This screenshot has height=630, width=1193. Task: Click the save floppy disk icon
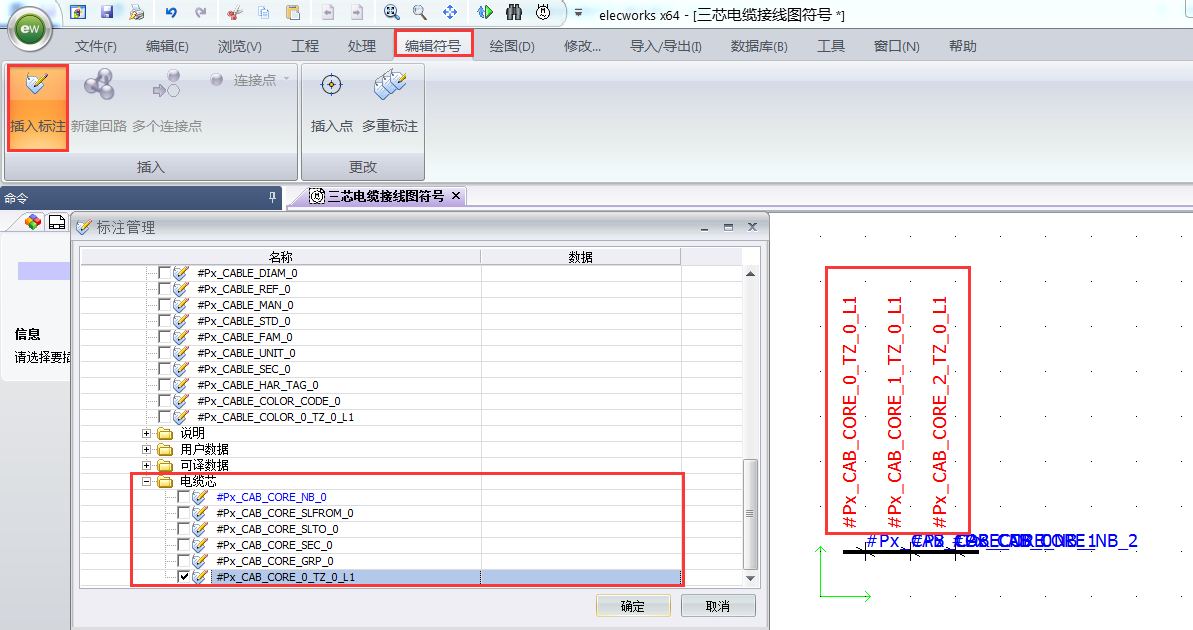click(107, 12)
